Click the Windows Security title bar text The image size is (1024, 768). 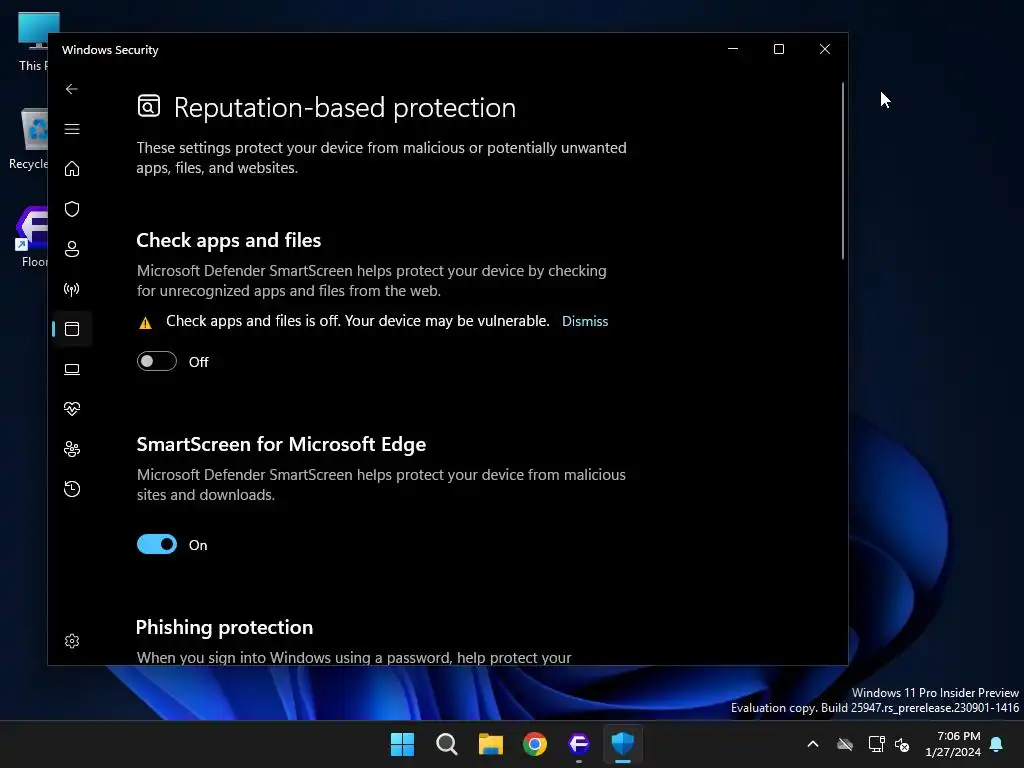110,50
